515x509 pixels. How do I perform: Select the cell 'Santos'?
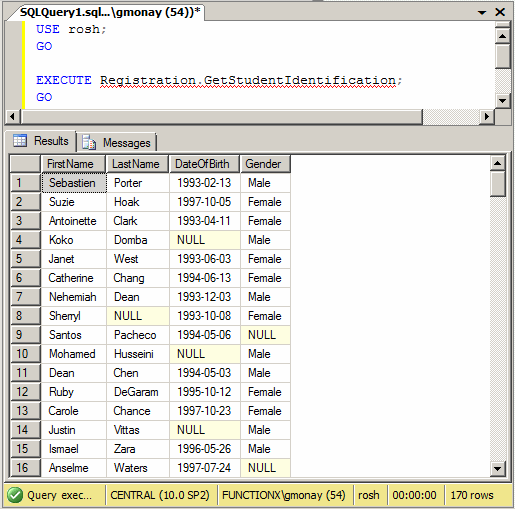[x=74, y=335]
